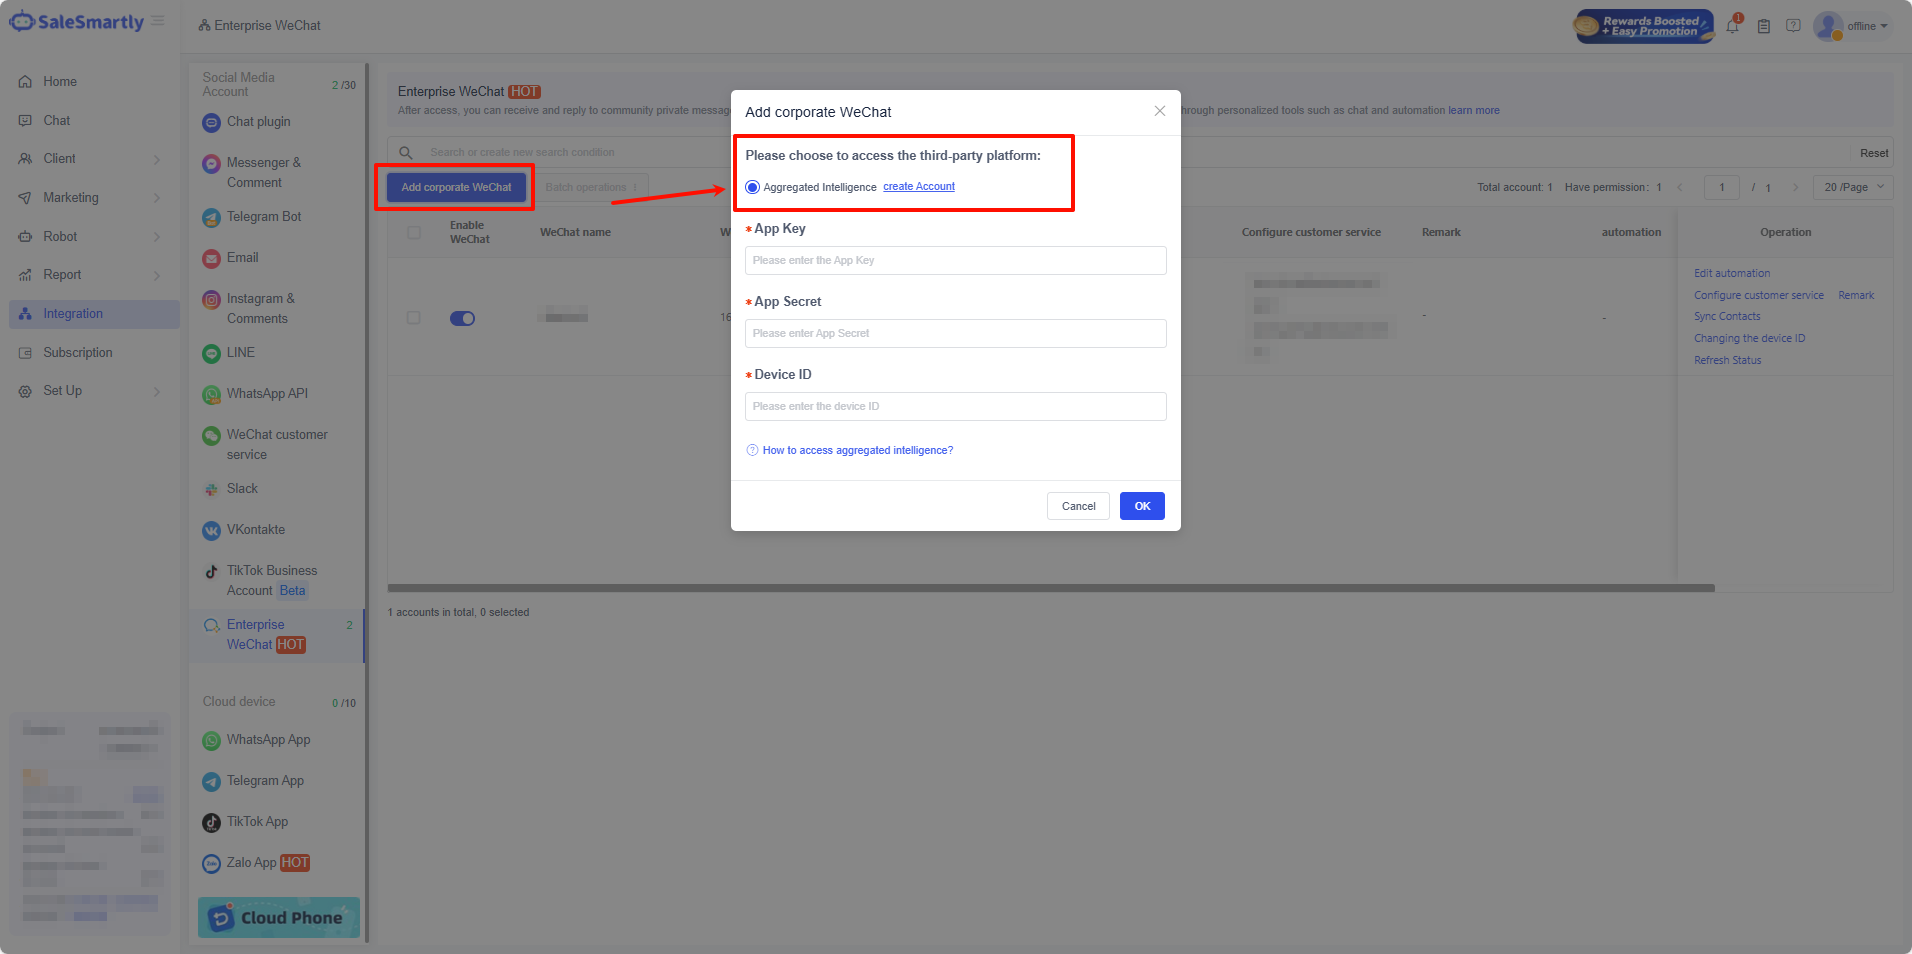Click the search magnifier icon

406,153
